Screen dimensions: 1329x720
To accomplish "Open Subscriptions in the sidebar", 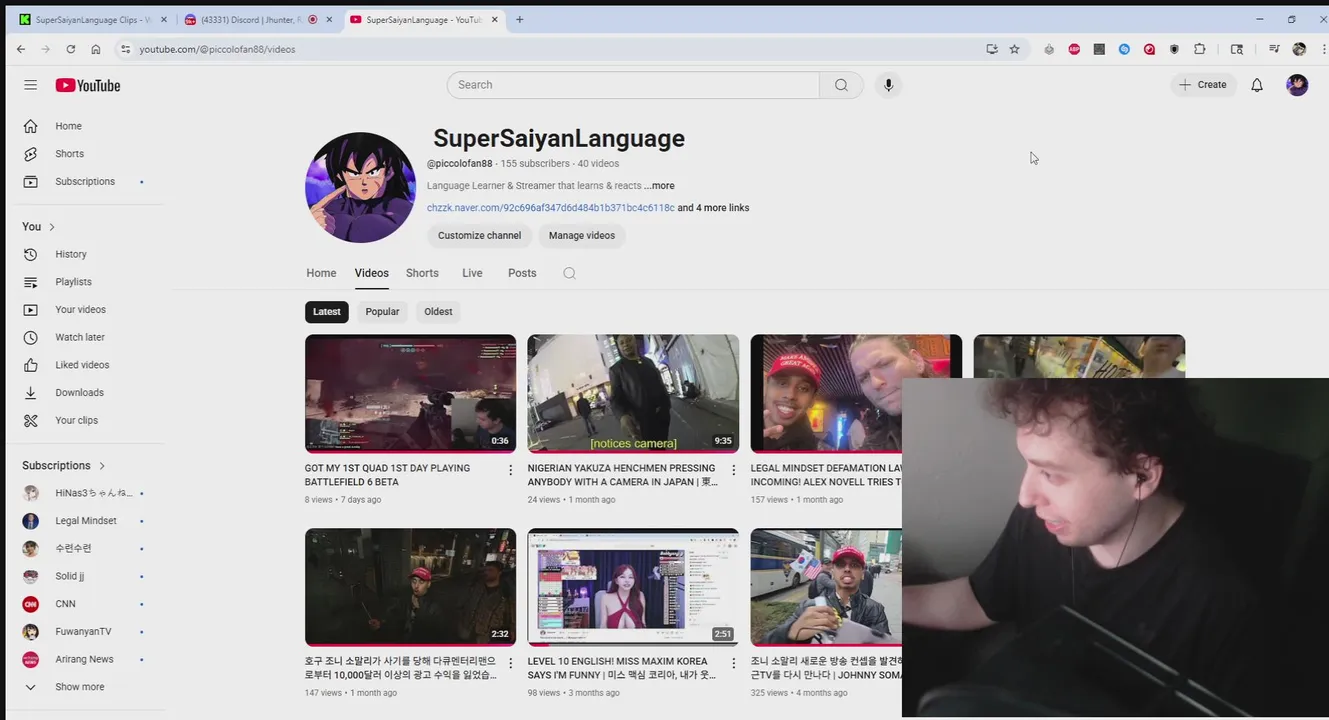I will tap(85, 182).
